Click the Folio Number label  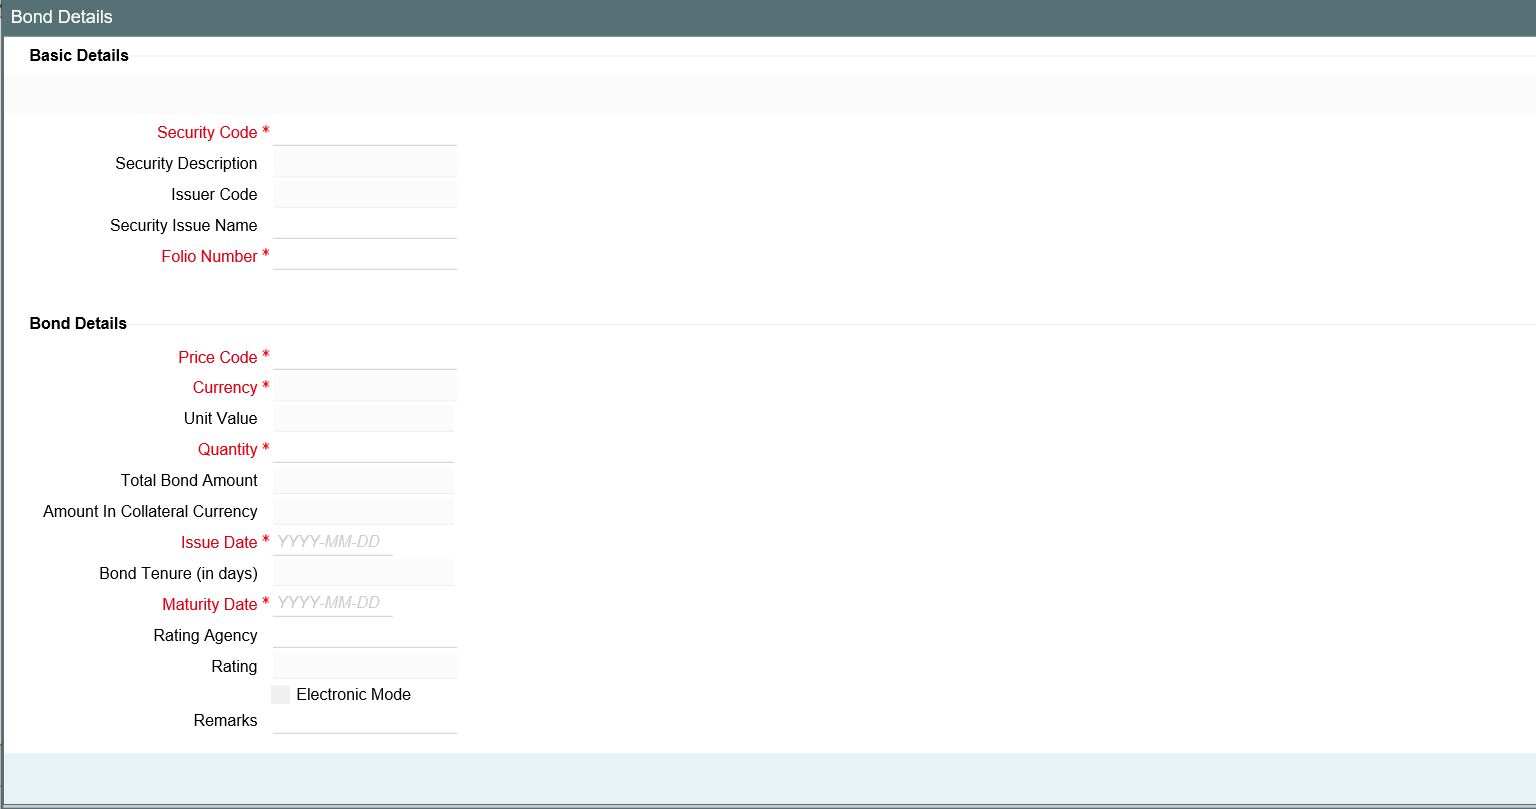(x=209, y=256)
